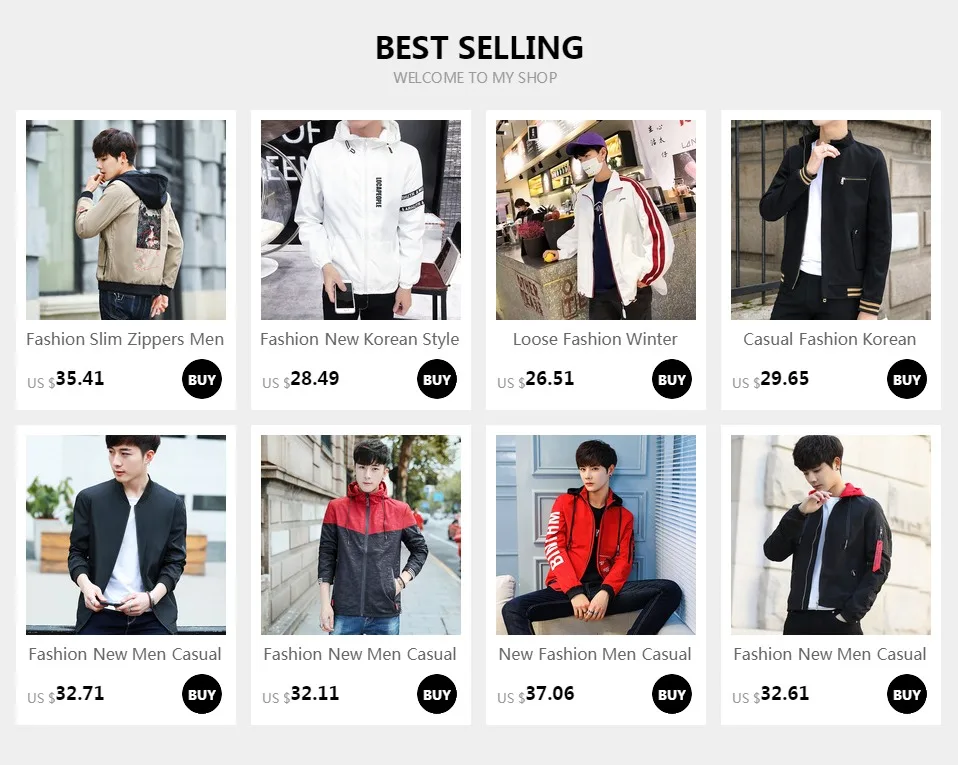Screen dimensions: 958x765
Task: Open 'Fashion Slim Zippers Men' title link
Action: coord(125,339)
